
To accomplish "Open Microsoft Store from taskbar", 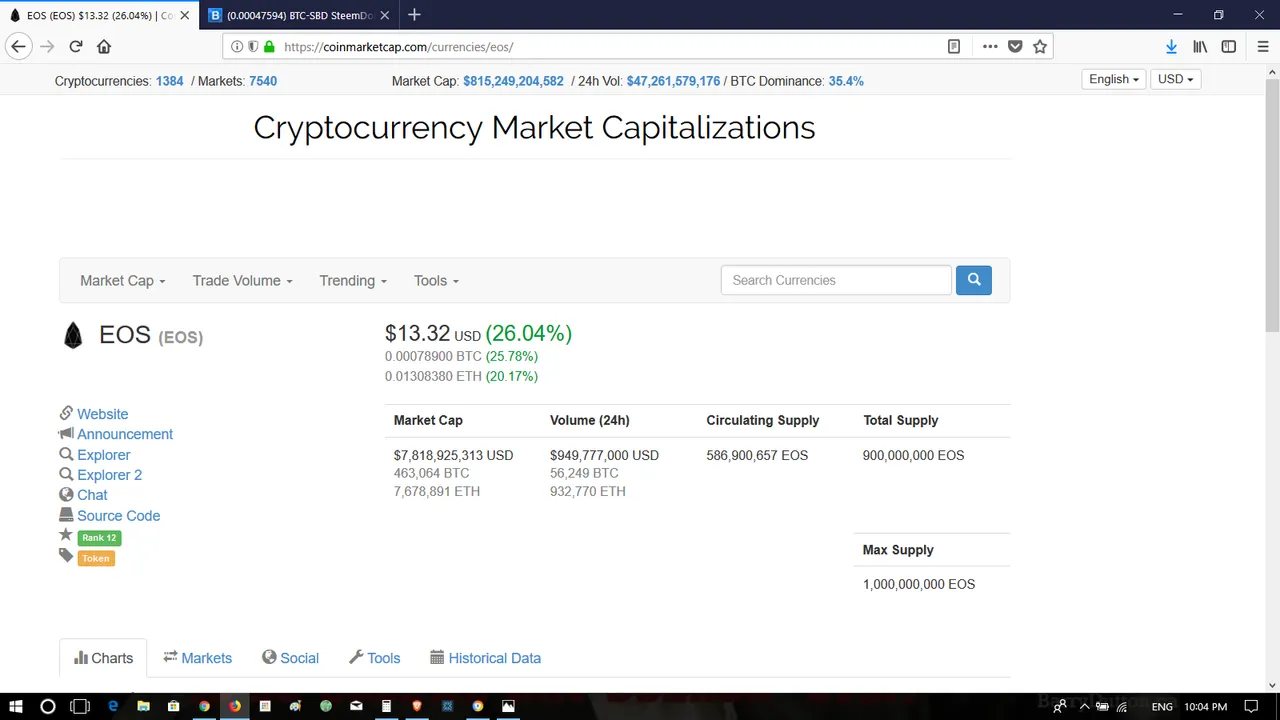I will 173,706.
